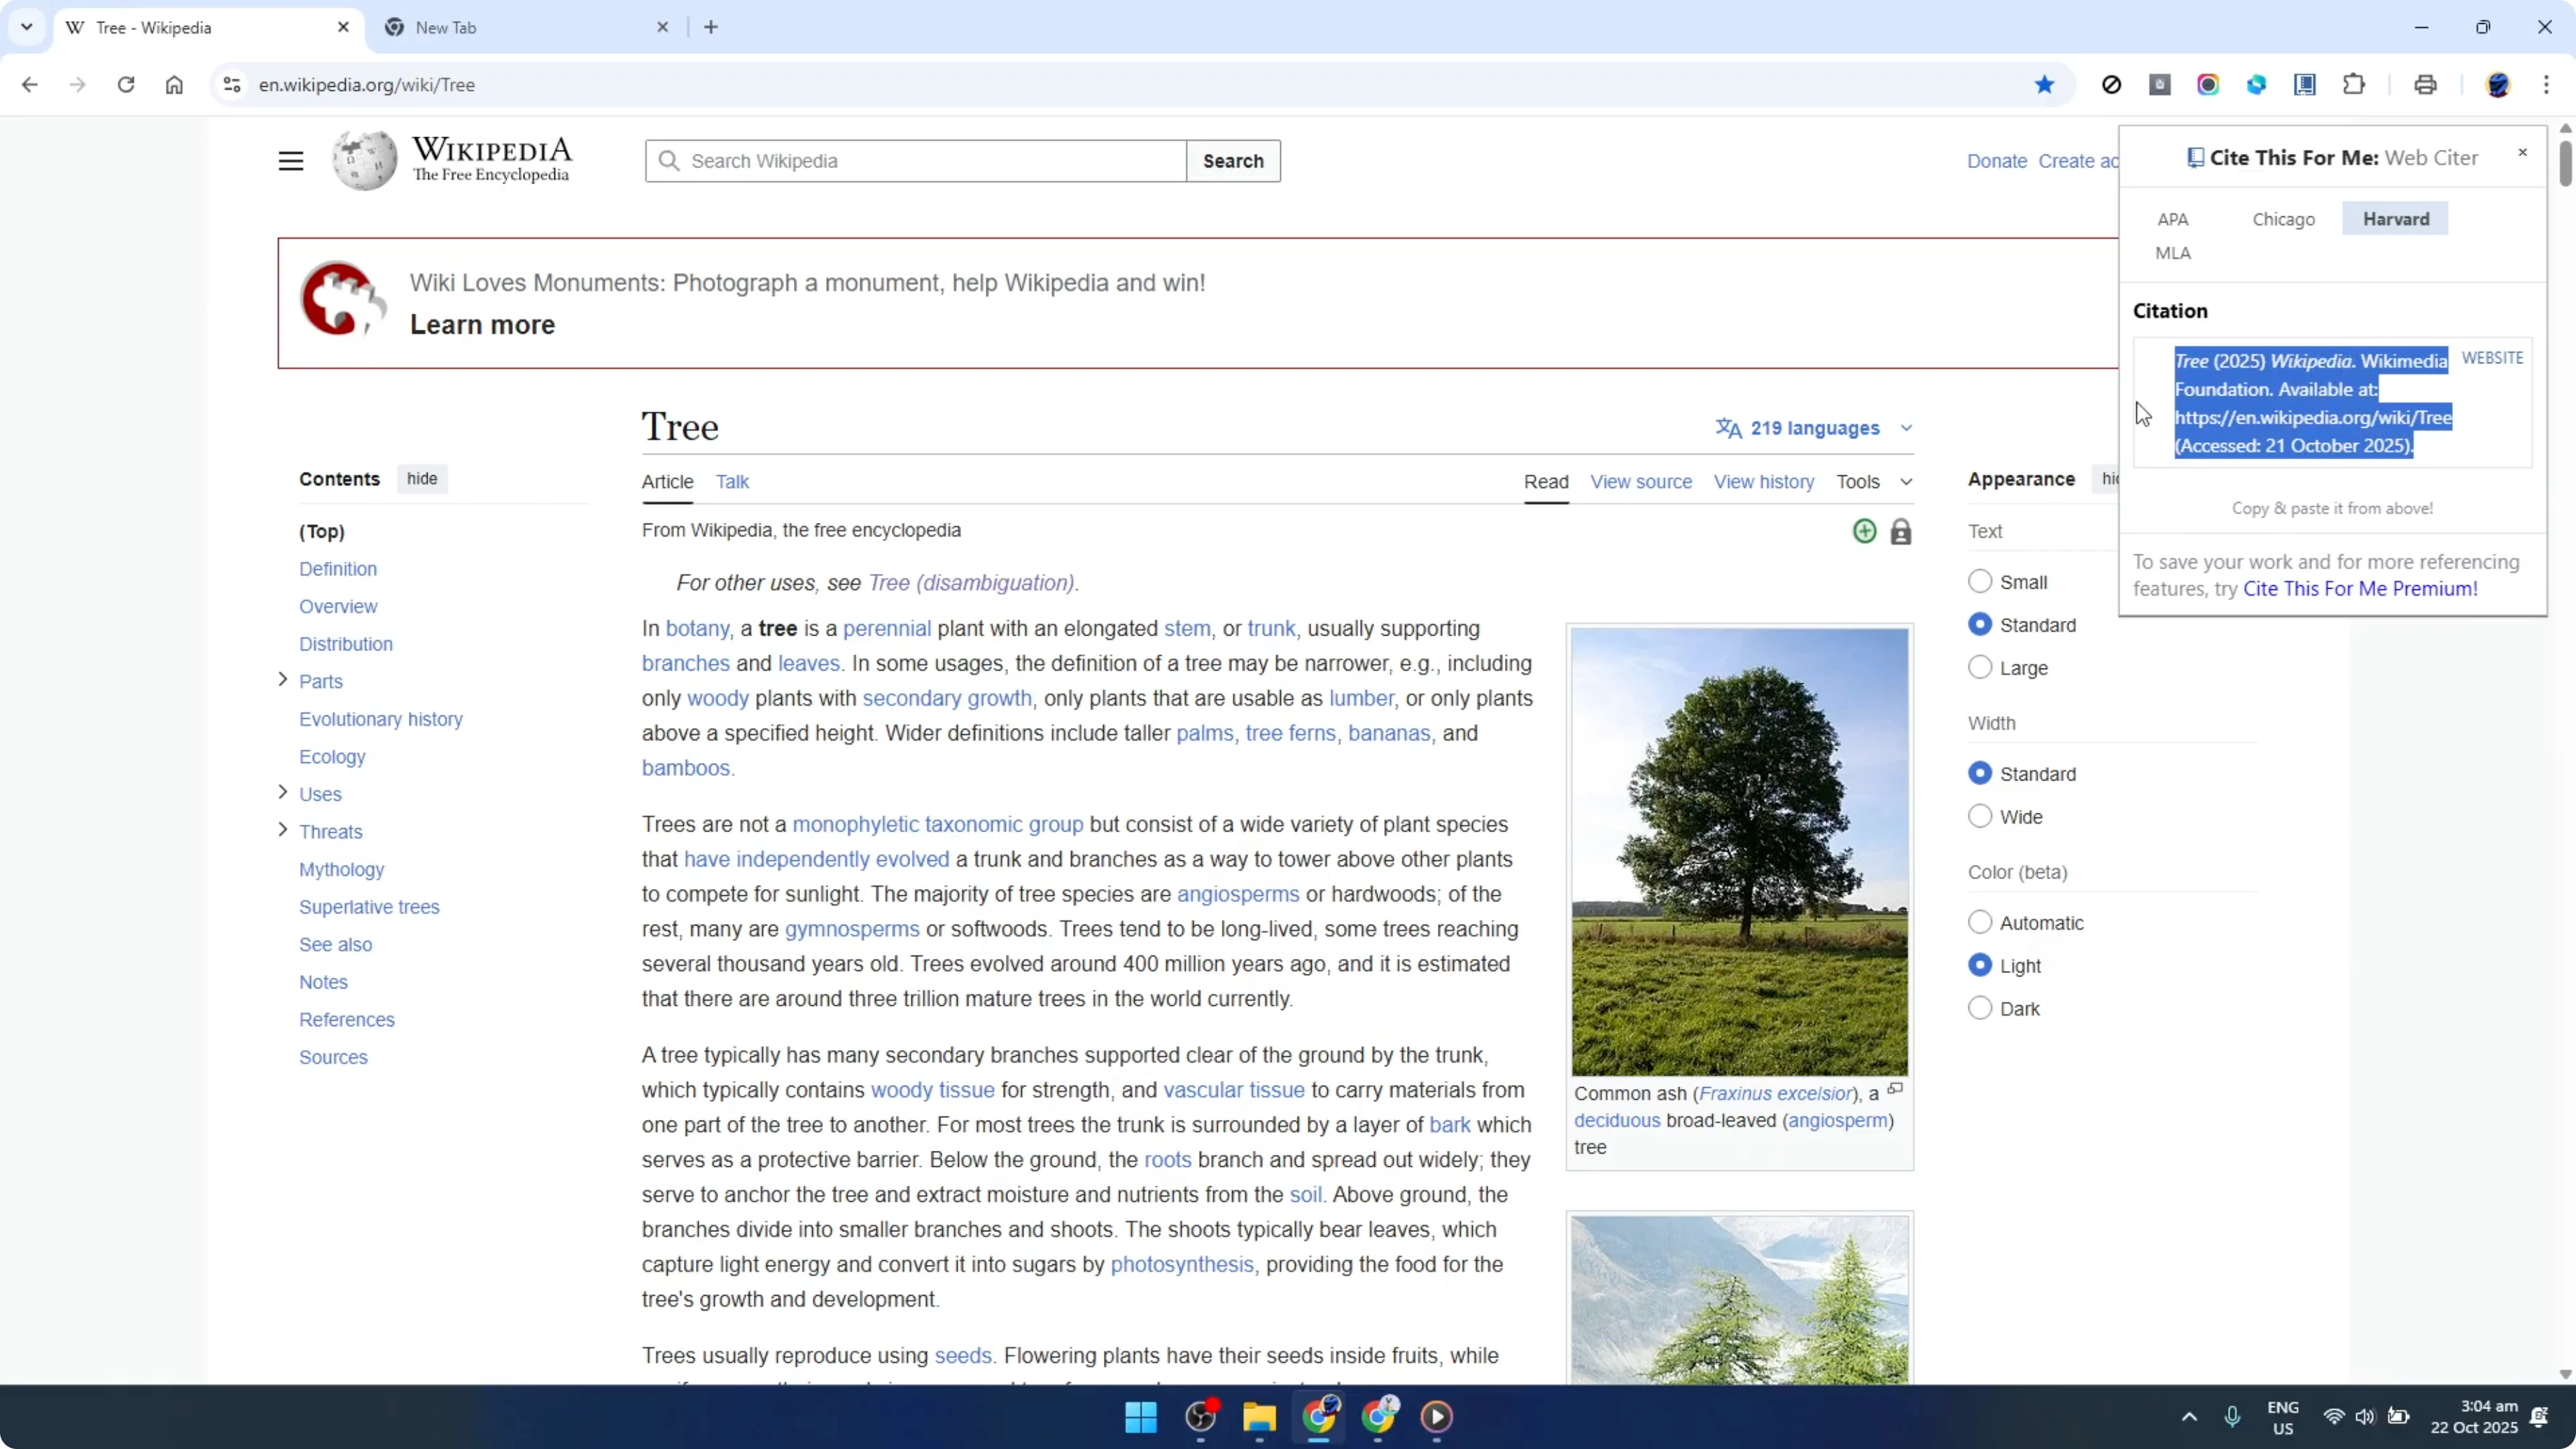Click the padlock protection icon

coord(1901,532)
